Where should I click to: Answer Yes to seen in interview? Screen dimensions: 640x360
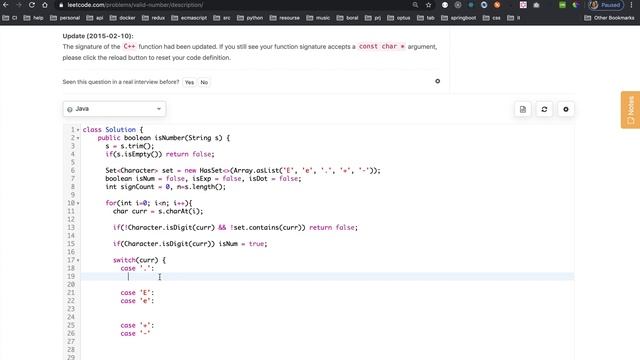[x=189, y=82]
